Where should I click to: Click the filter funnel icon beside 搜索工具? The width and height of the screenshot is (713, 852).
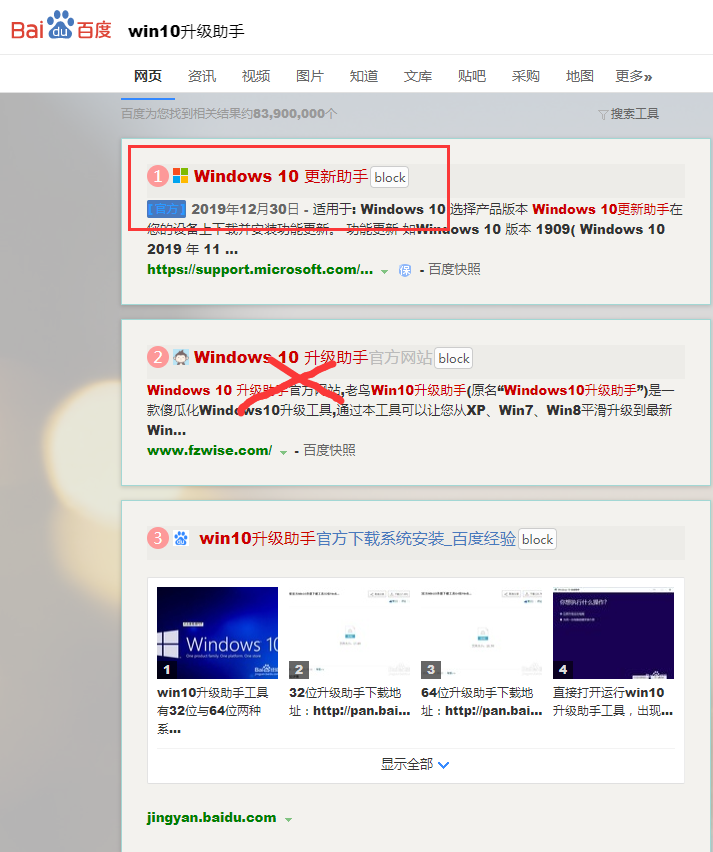[603, 114]
